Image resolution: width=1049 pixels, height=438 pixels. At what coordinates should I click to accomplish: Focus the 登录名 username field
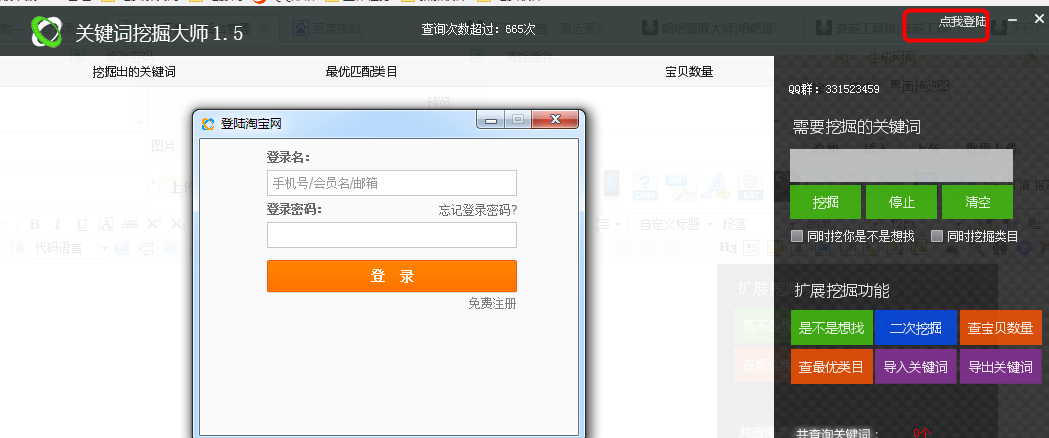[391, 183]
